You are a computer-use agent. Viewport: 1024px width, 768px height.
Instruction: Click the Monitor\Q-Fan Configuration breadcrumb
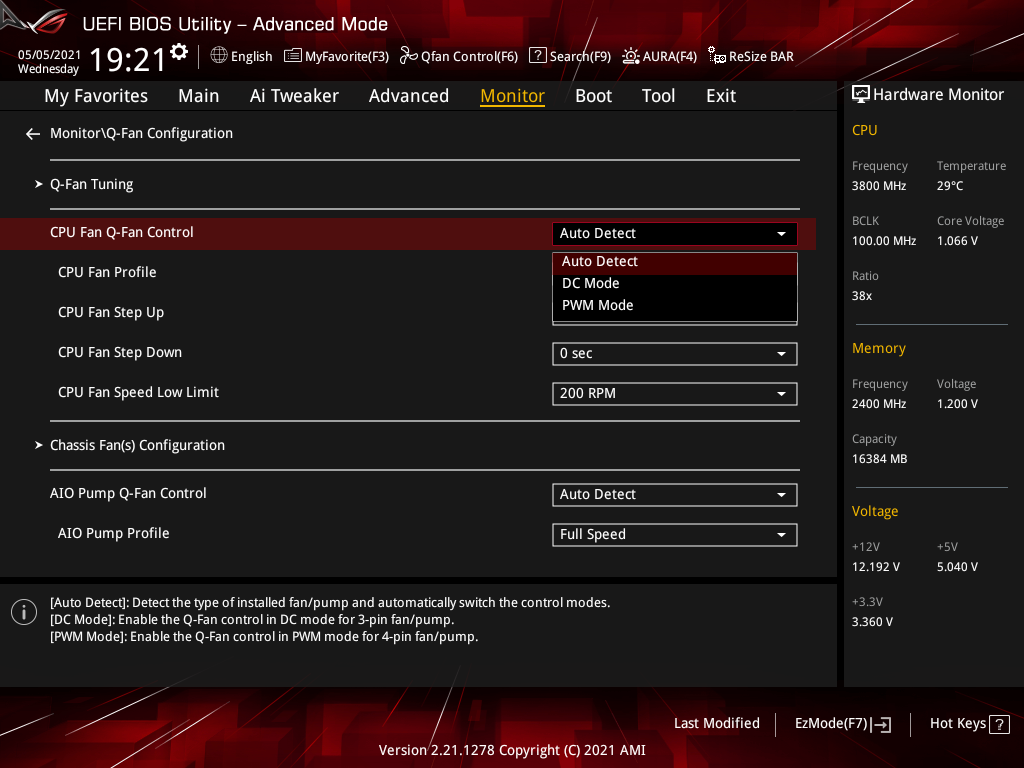(x=141, y=133)
